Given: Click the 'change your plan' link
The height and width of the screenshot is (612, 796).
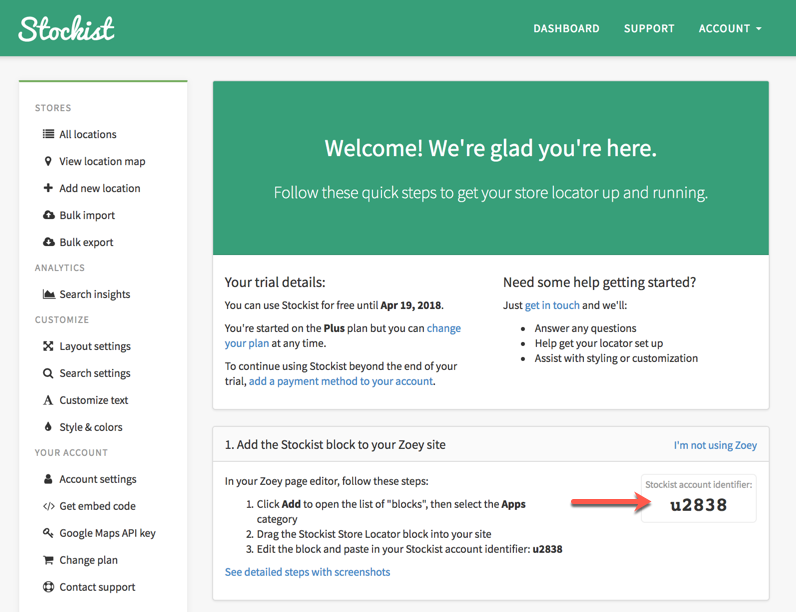Looking at the screenshot, I should pos(444,328).
